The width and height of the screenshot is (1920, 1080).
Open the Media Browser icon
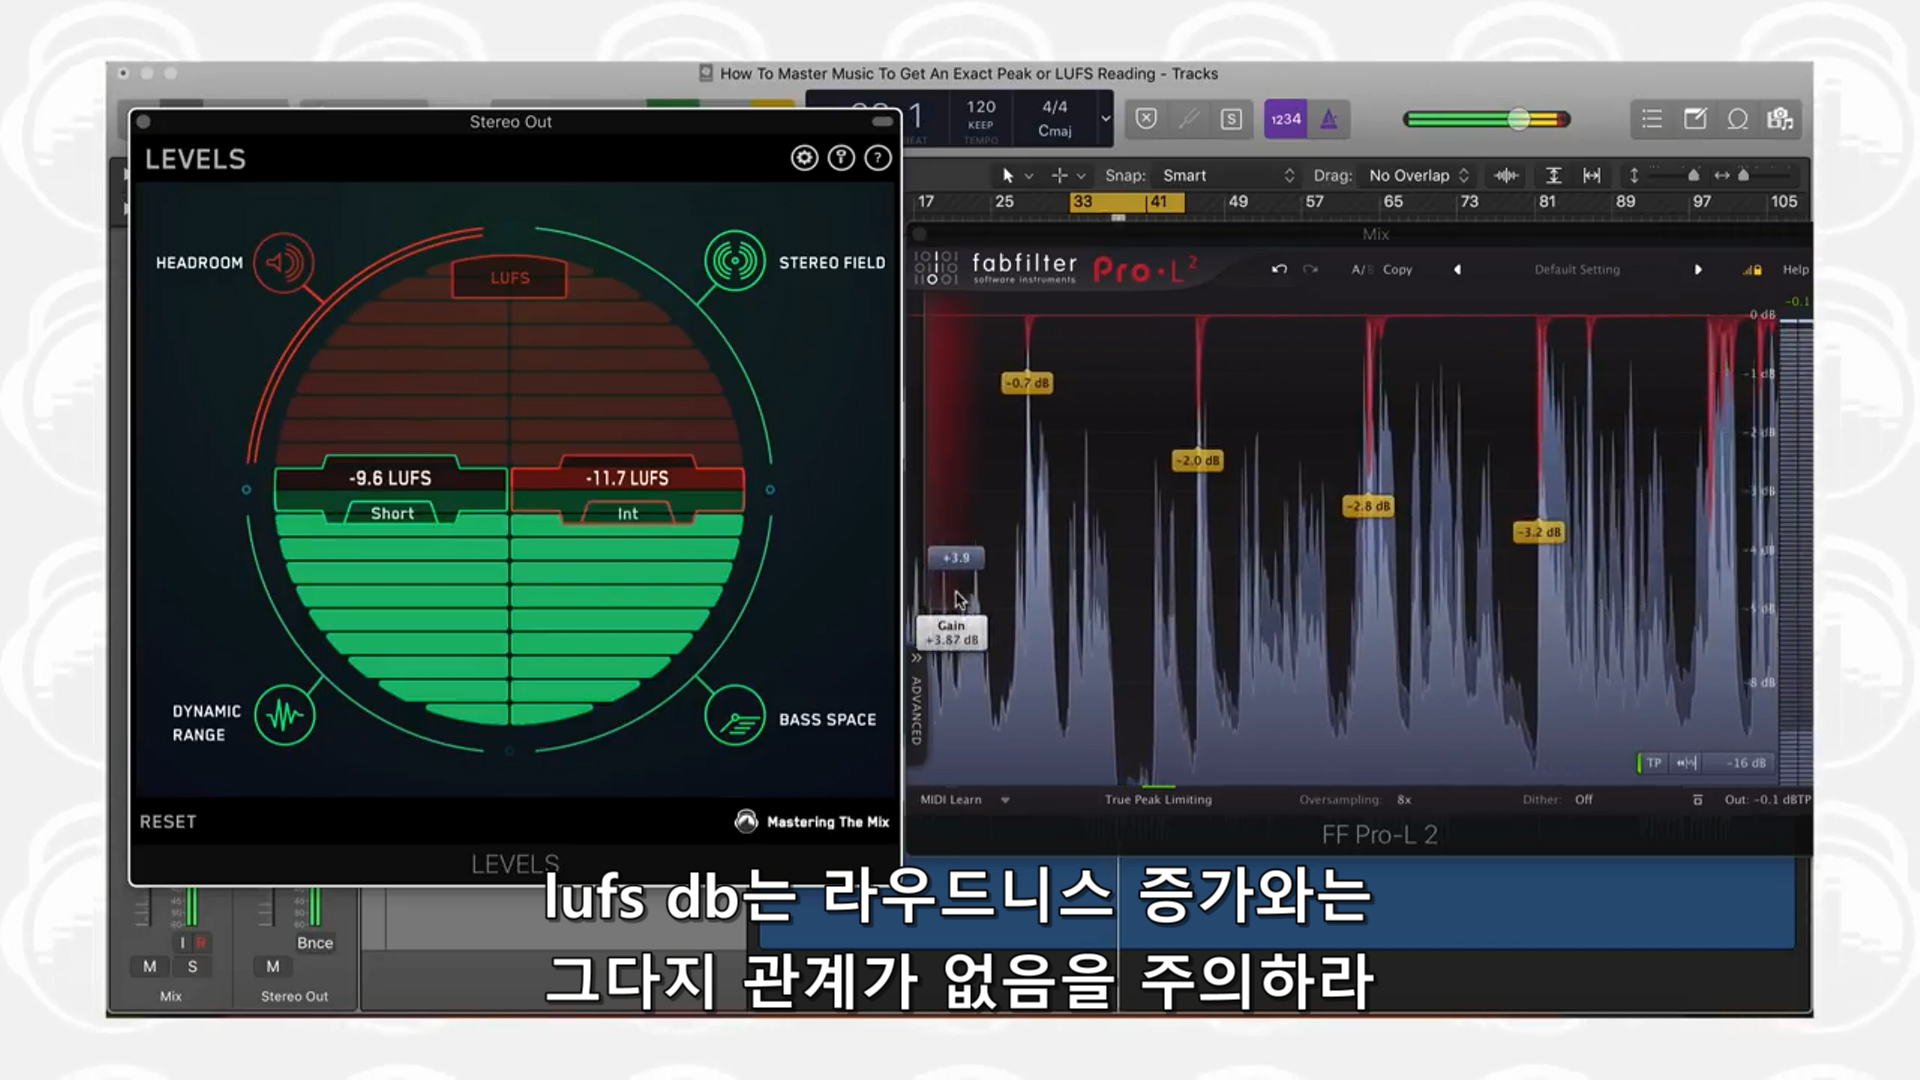1781,119
